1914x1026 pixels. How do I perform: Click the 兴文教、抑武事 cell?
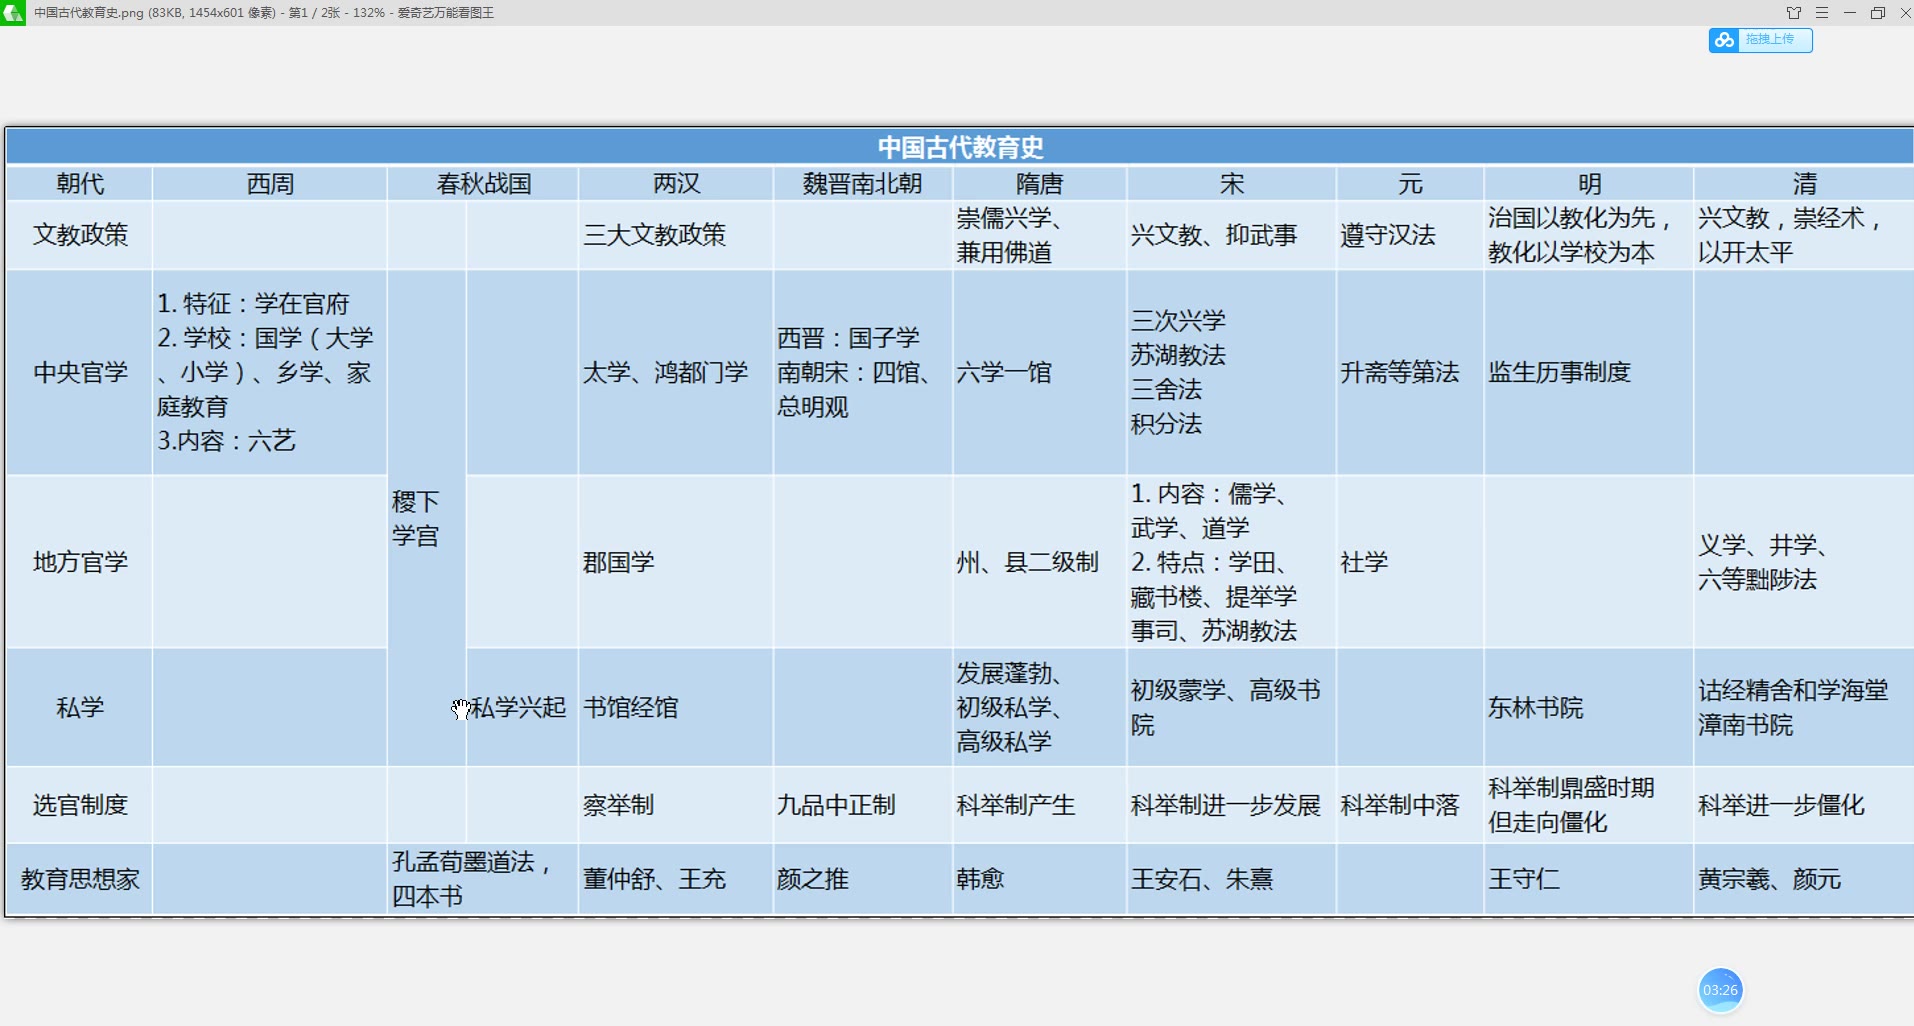[x=1231, y=235]
